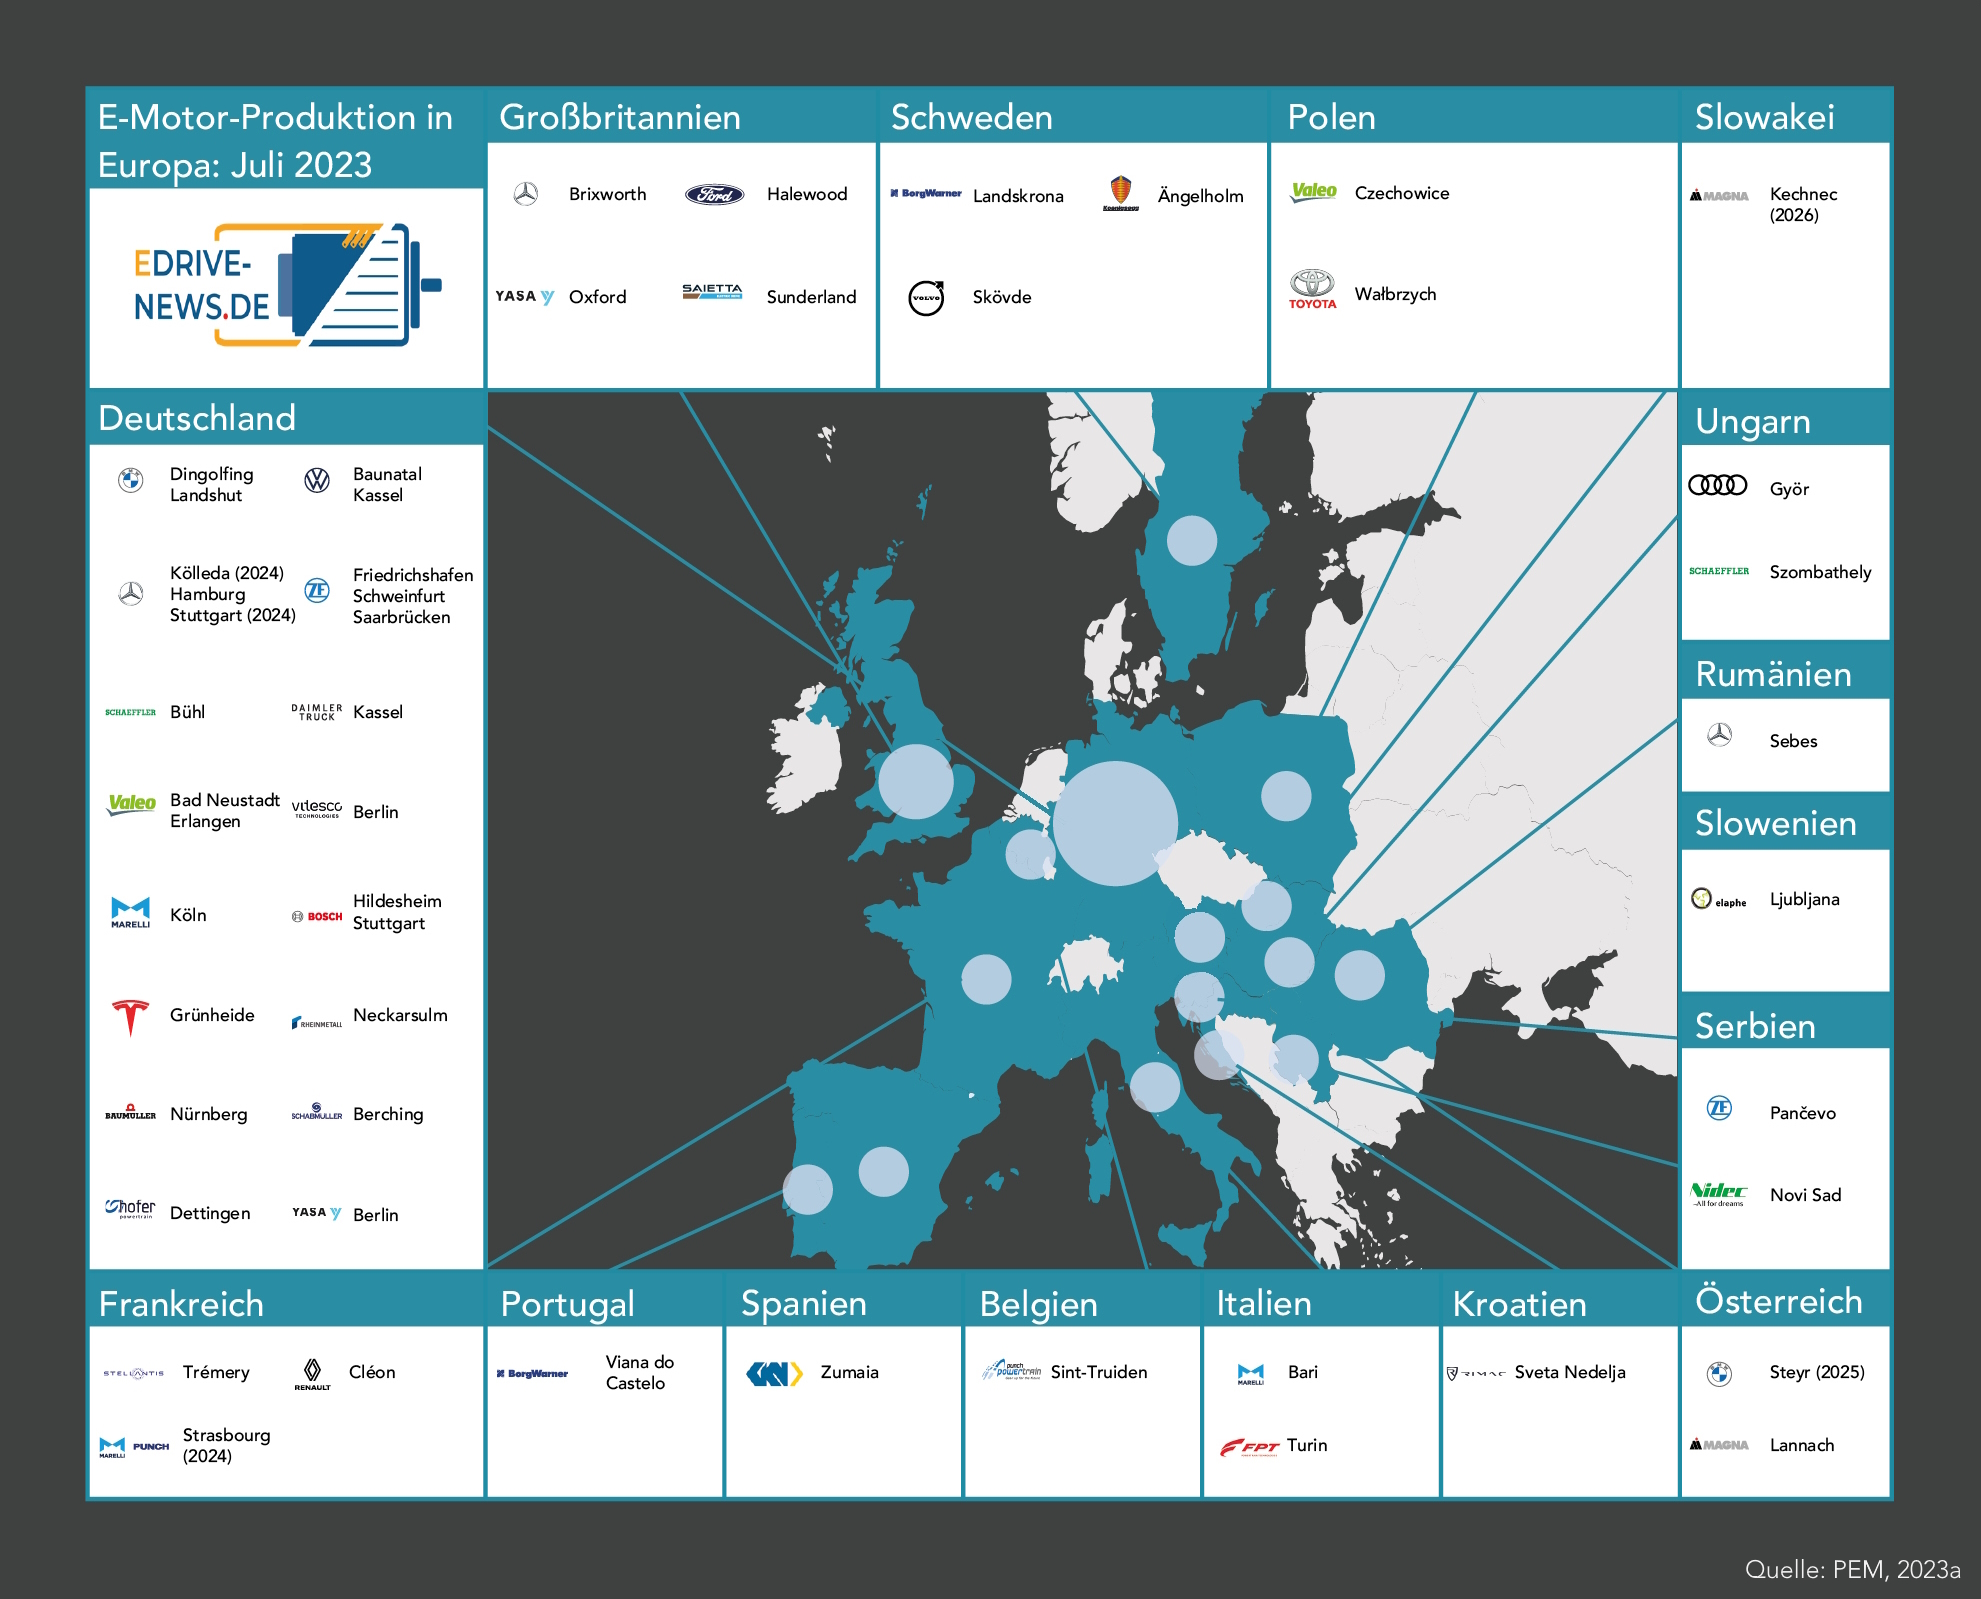The height and width of the screenshot is (1599, 1981).
Task: Click the Ford logo next to Halewood
Action: click(714, 194)
